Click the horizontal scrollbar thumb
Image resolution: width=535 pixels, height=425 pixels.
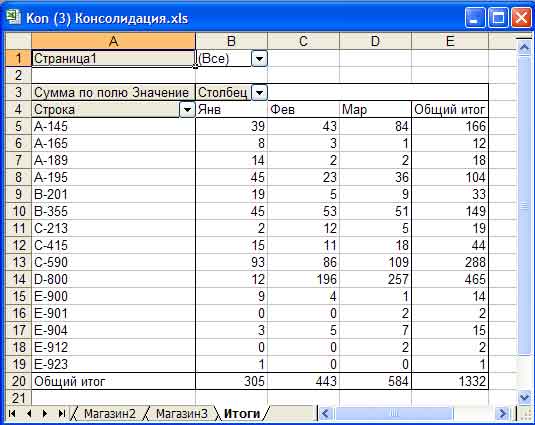[394, 414]
